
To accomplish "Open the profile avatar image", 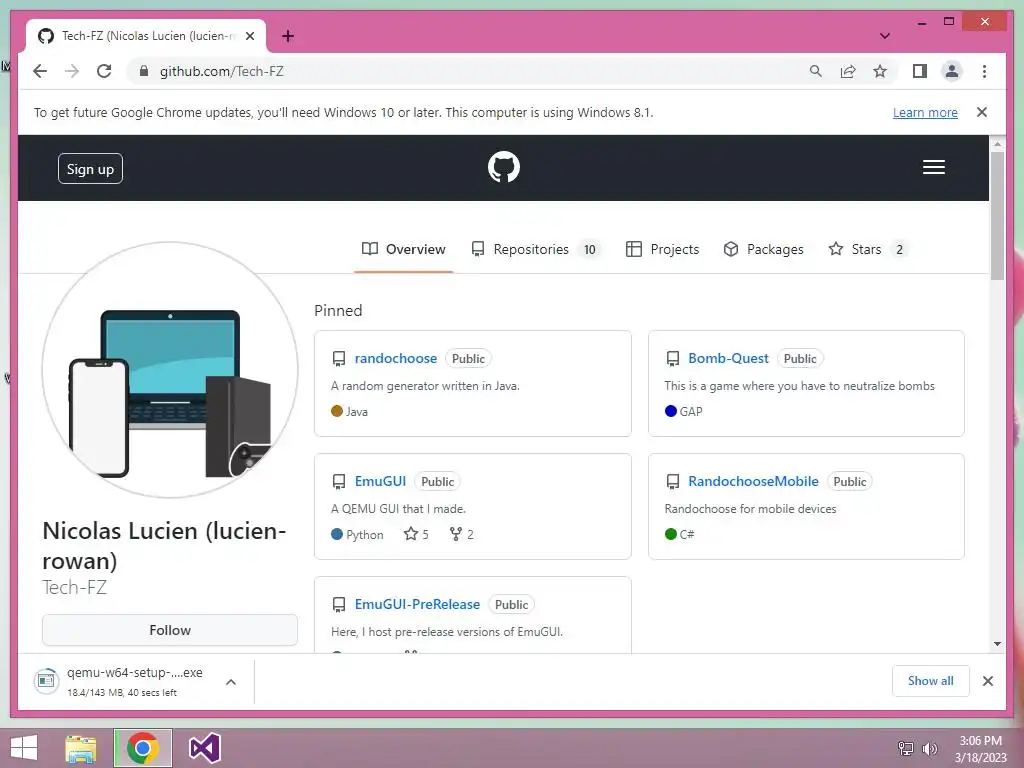I will click(x=170, y=370).
